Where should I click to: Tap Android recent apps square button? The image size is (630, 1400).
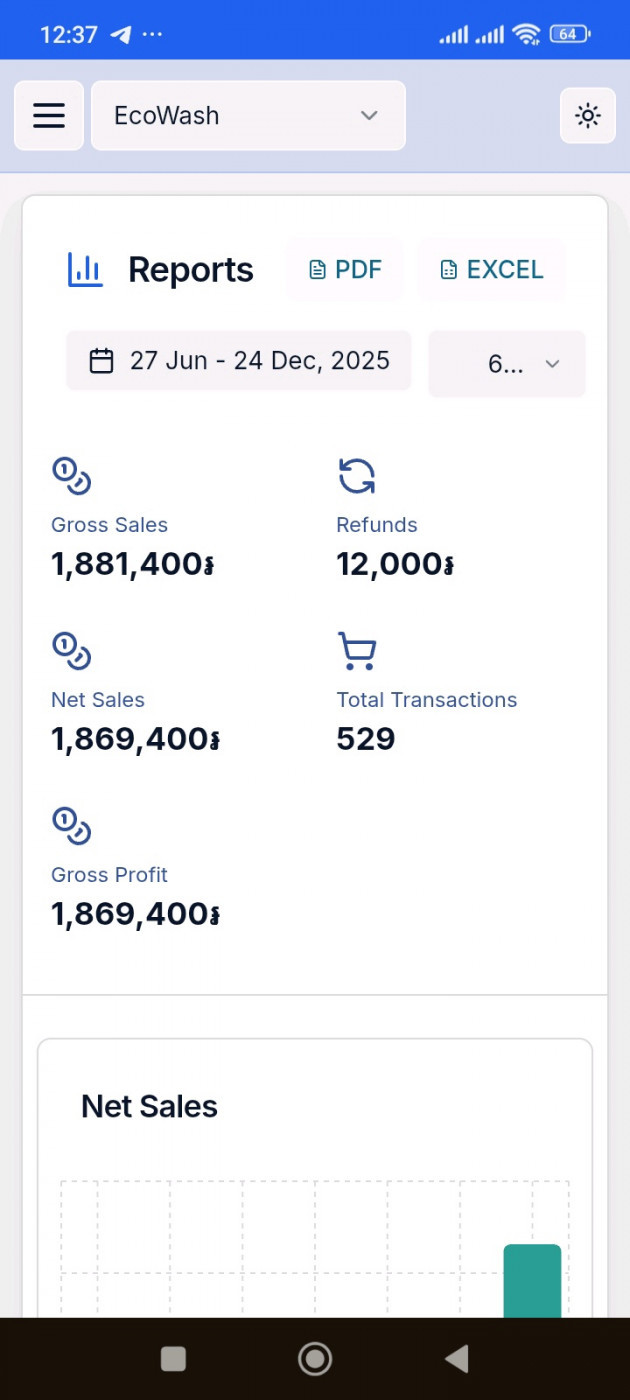point(174,1358)
